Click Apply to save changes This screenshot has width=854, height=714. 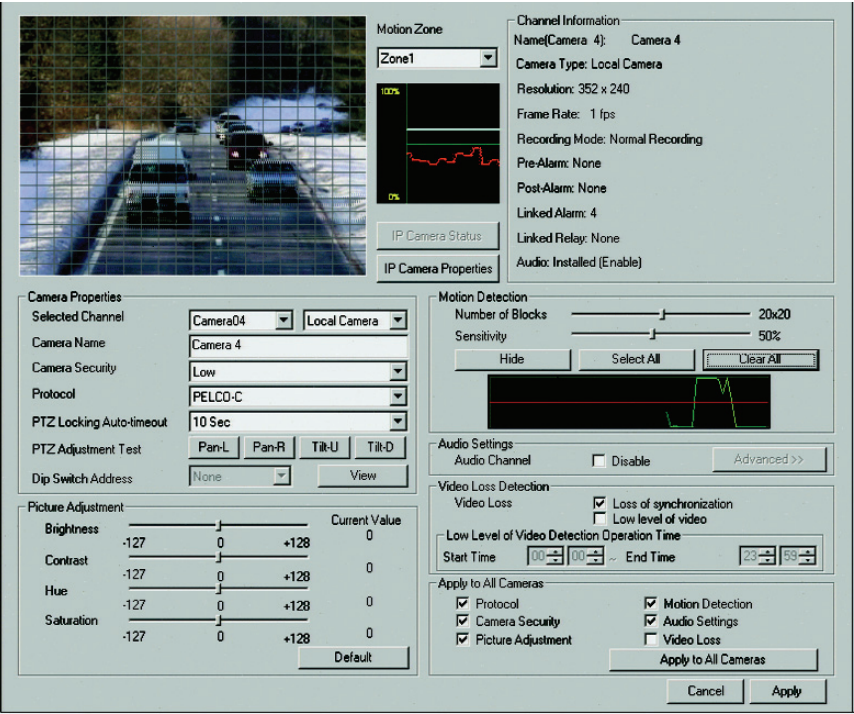pyautogui.click(x=787, y=691)
